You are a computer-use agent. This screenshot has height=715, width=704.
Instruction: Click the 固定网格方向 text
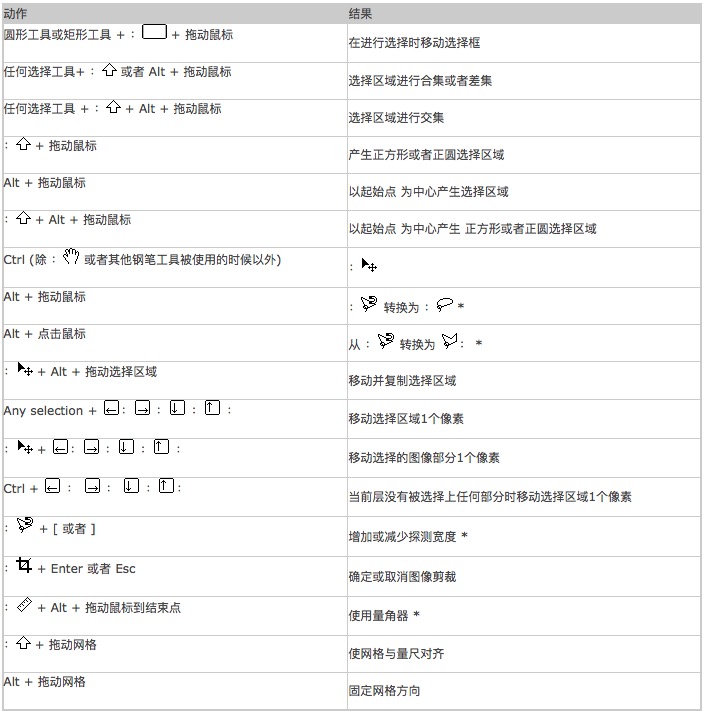pyautogui.click(x=384, y=691)
